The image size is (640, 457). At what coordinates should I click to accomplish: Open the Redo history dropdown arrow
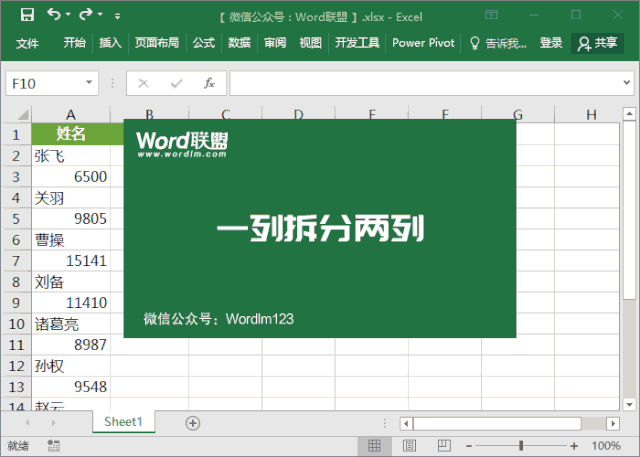(100, 15)
